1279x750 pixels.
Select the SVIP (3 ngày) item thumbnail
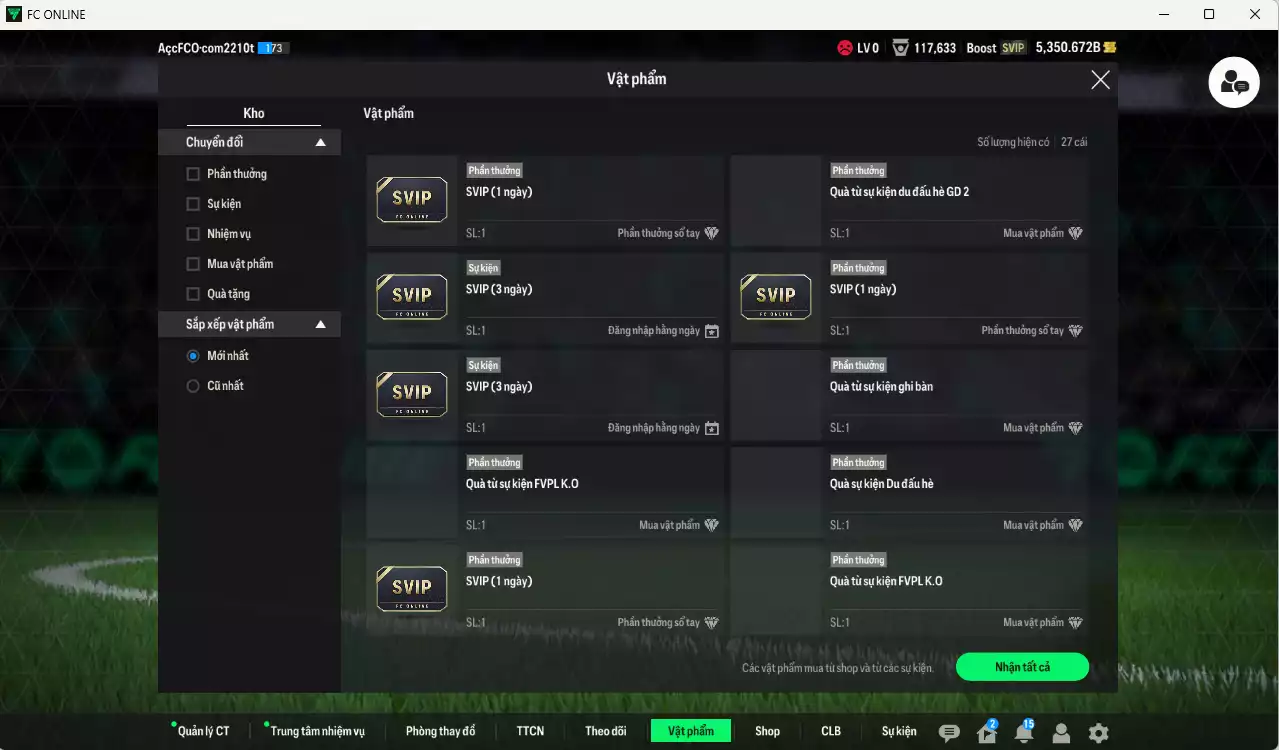tap(411, 297)
